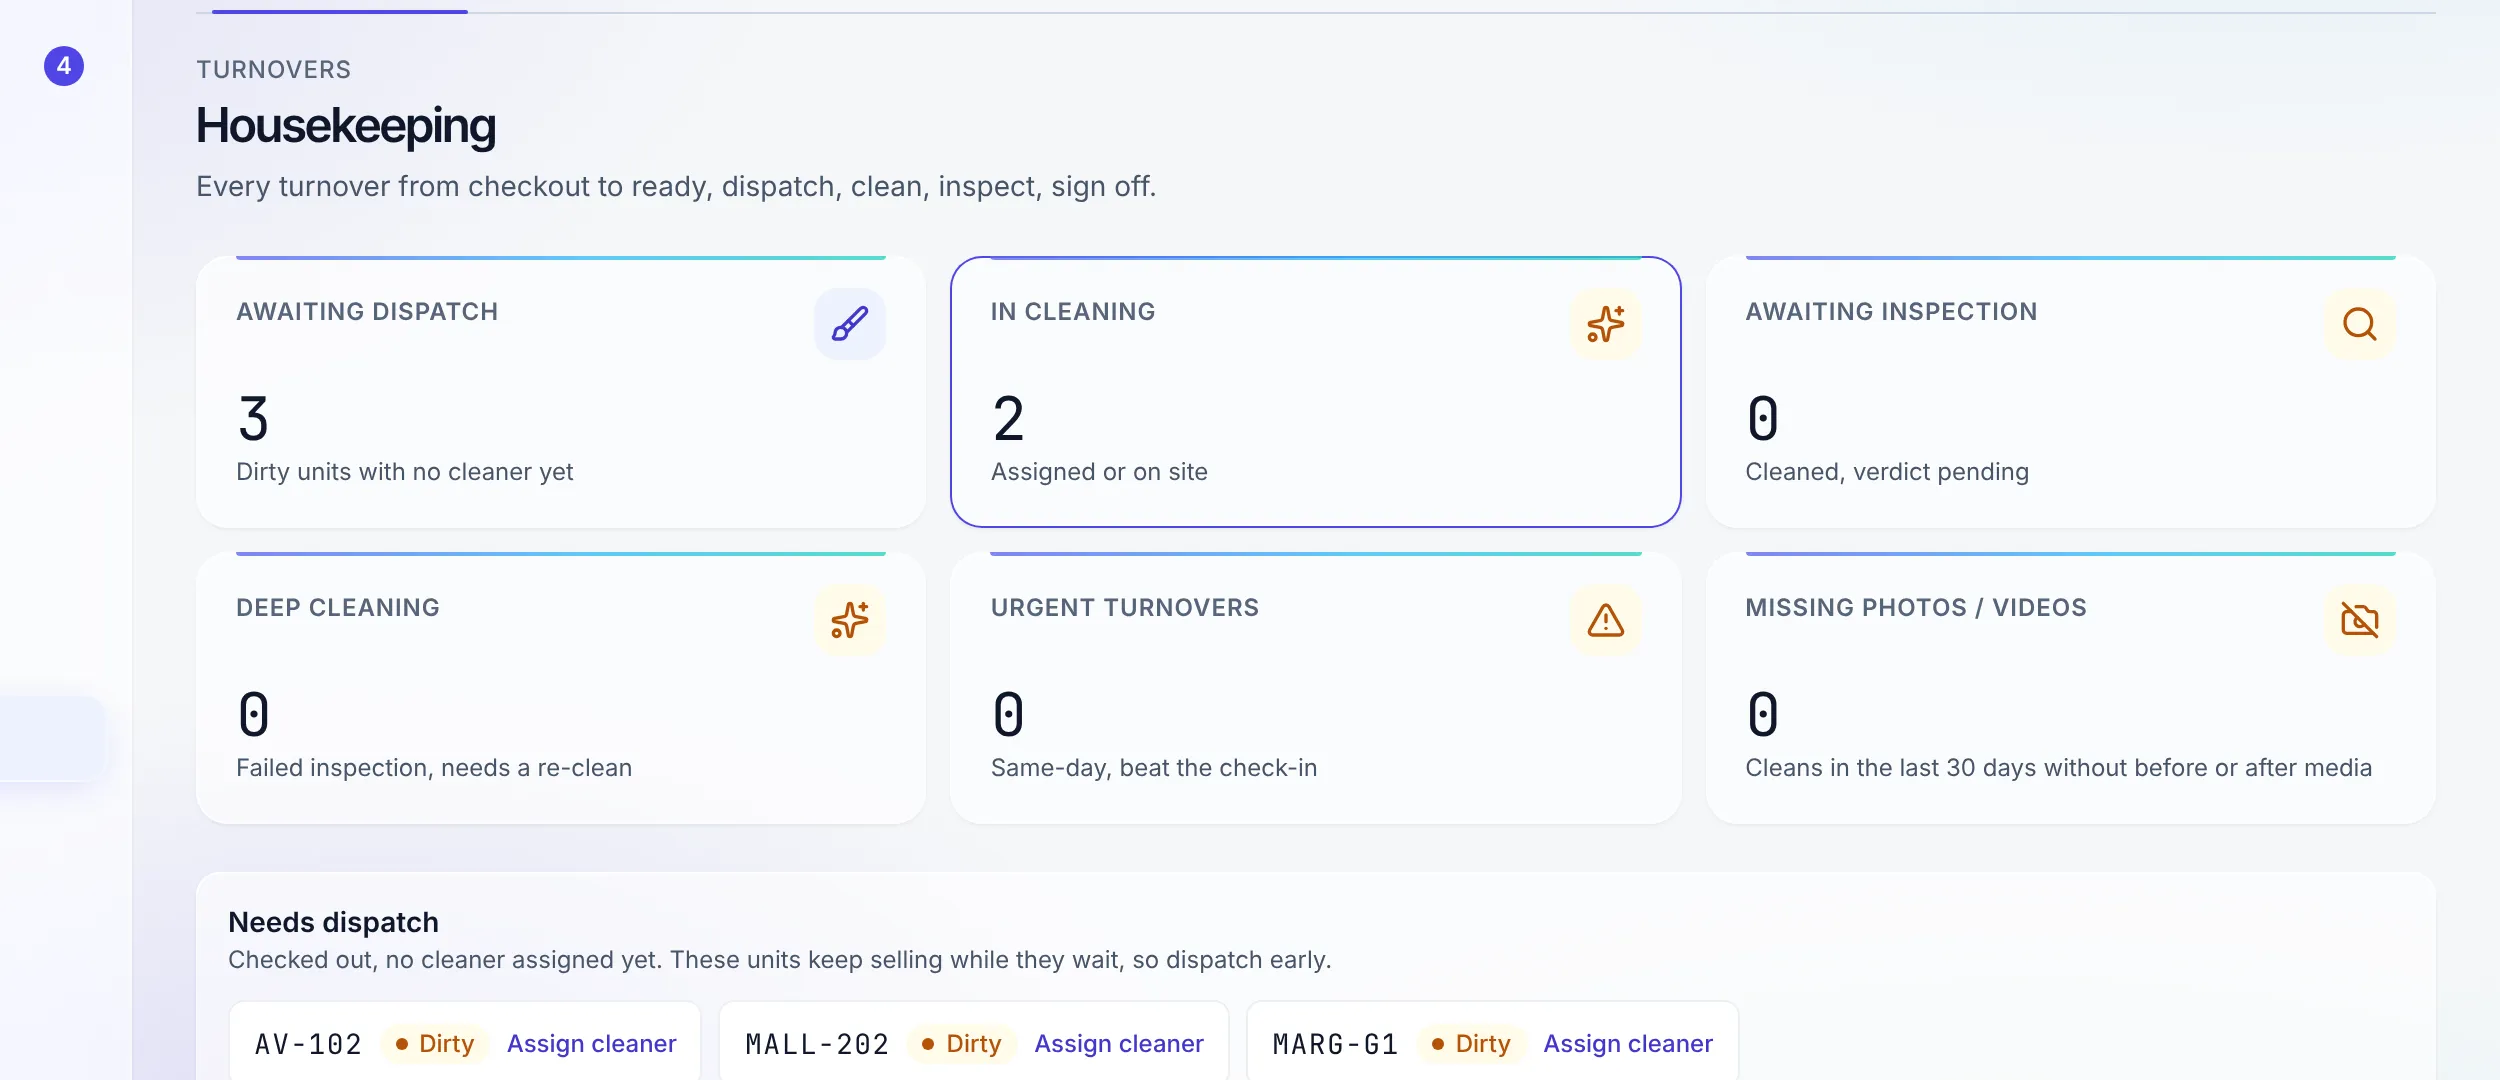The width and height of the screenshot is (2500, 1080).
Task: Click the Housekeeping page heading
Action: pyautogui.click(x=346, y=126)
